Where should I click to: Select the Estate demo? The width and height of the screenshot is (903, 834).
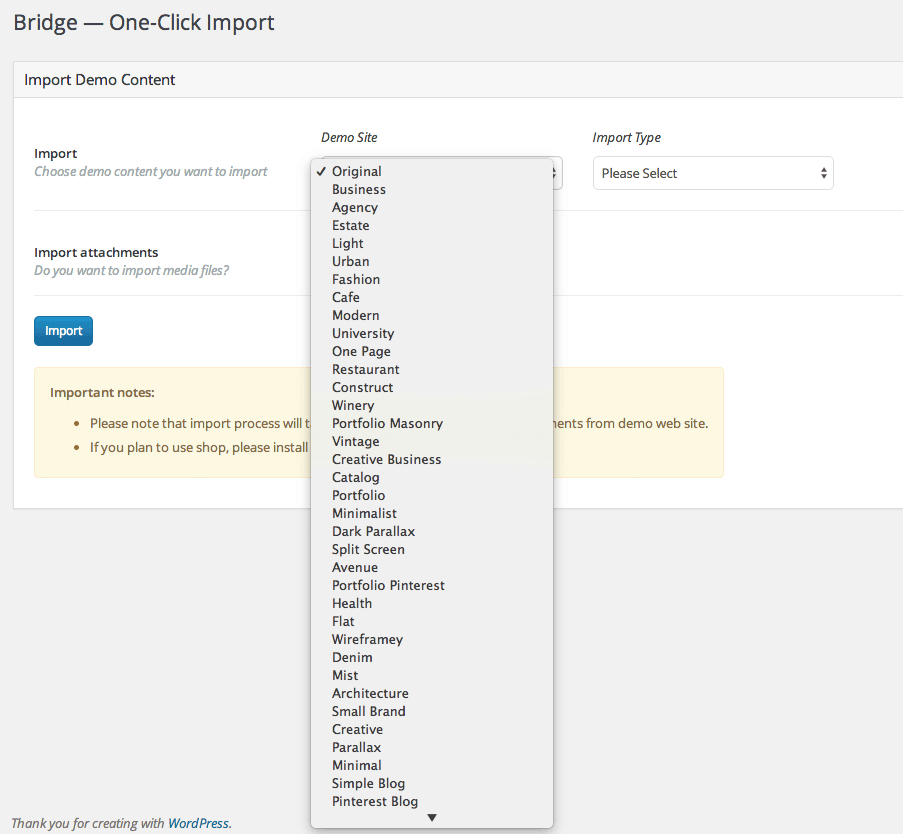431,225
